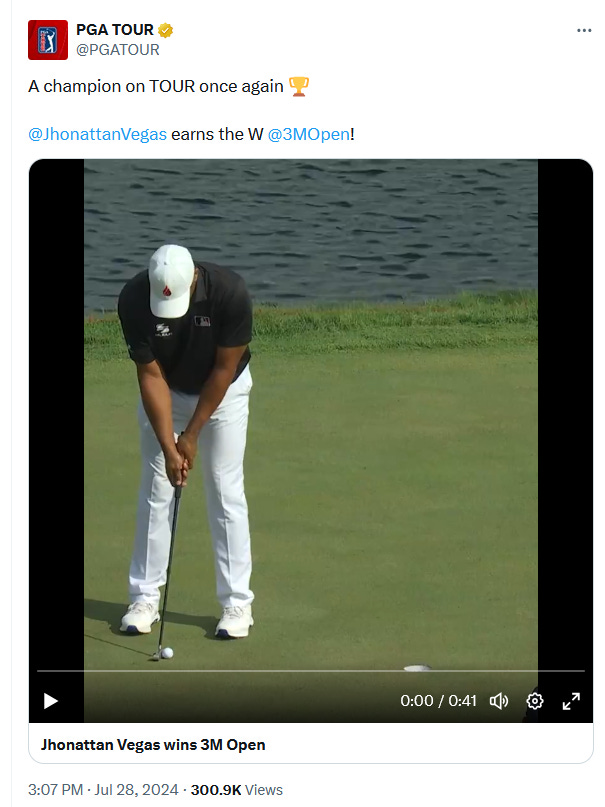Click the PGA TOUR profile avatar
Screen dimensions: 605x807
48,40
